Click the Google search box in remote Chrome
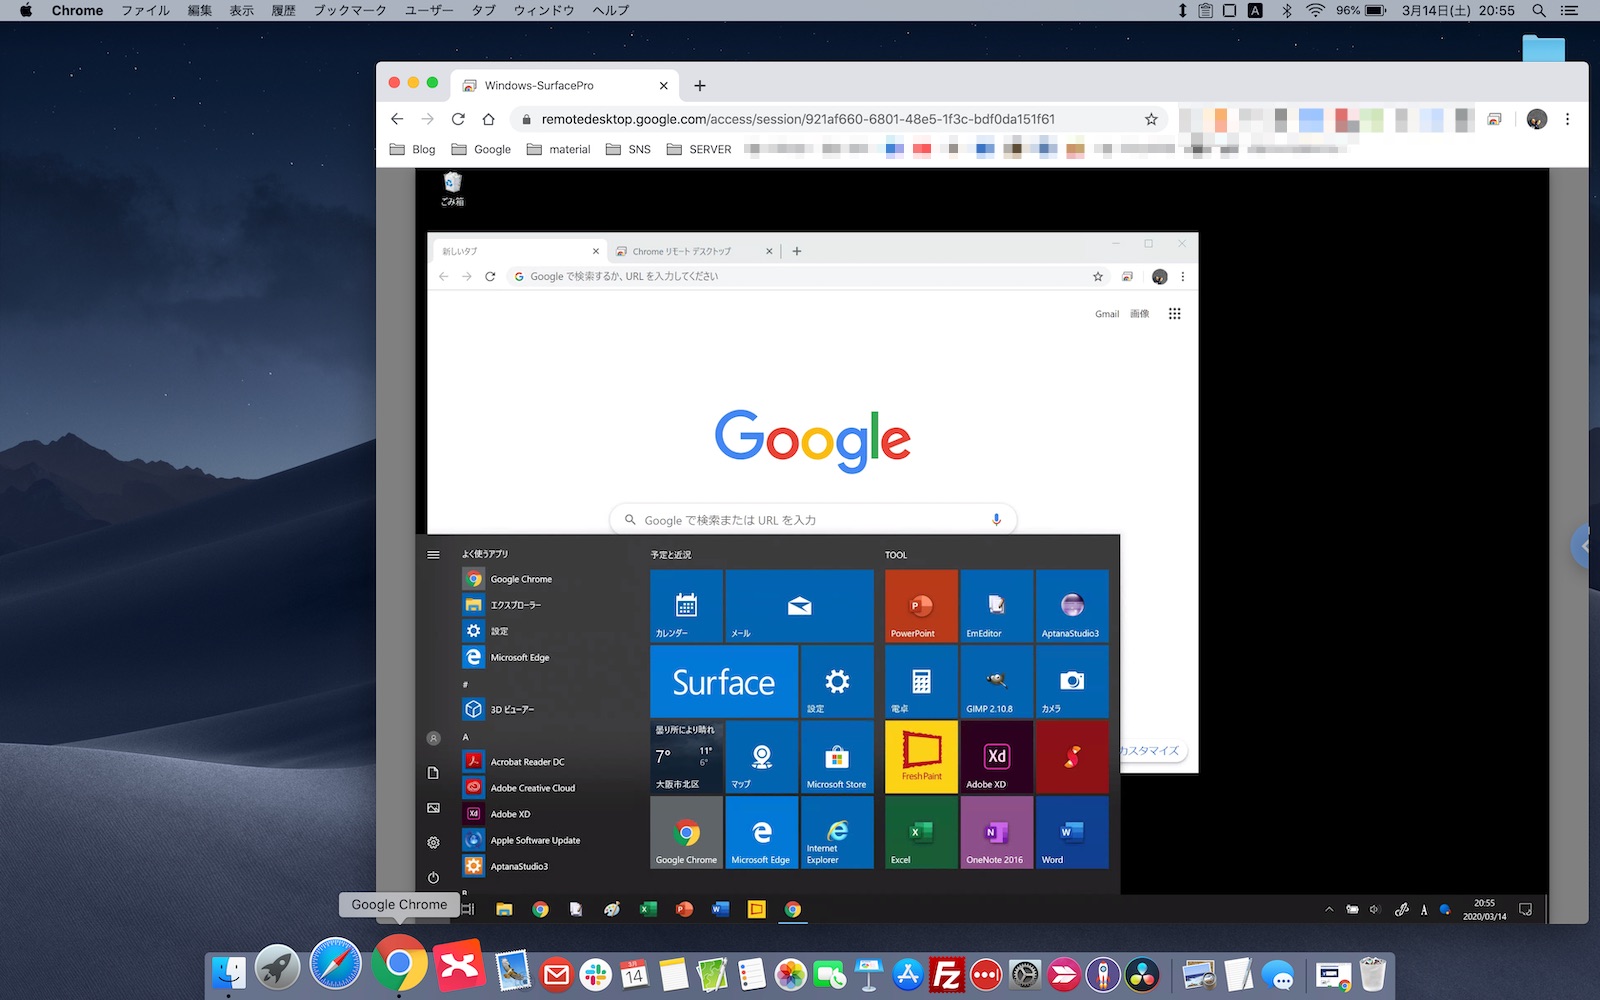1600x1000 pixels. coord(813,520)
